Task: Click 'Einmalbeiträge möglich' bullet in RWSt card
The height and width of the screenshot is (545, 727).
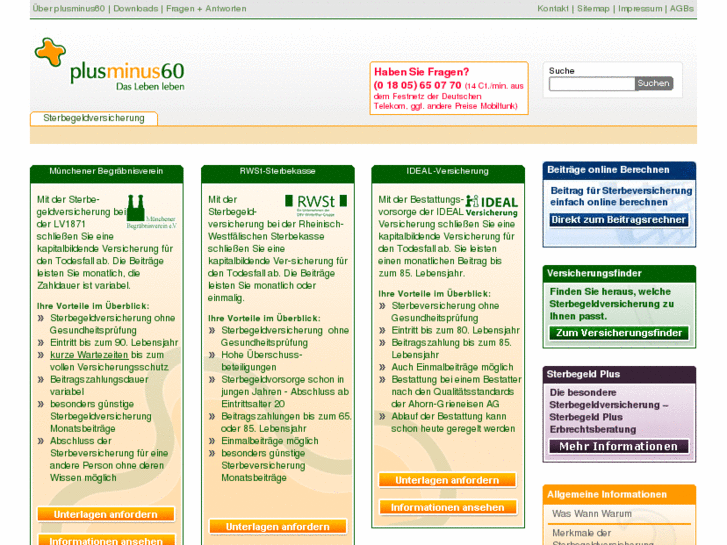Action: pos(269,441)
